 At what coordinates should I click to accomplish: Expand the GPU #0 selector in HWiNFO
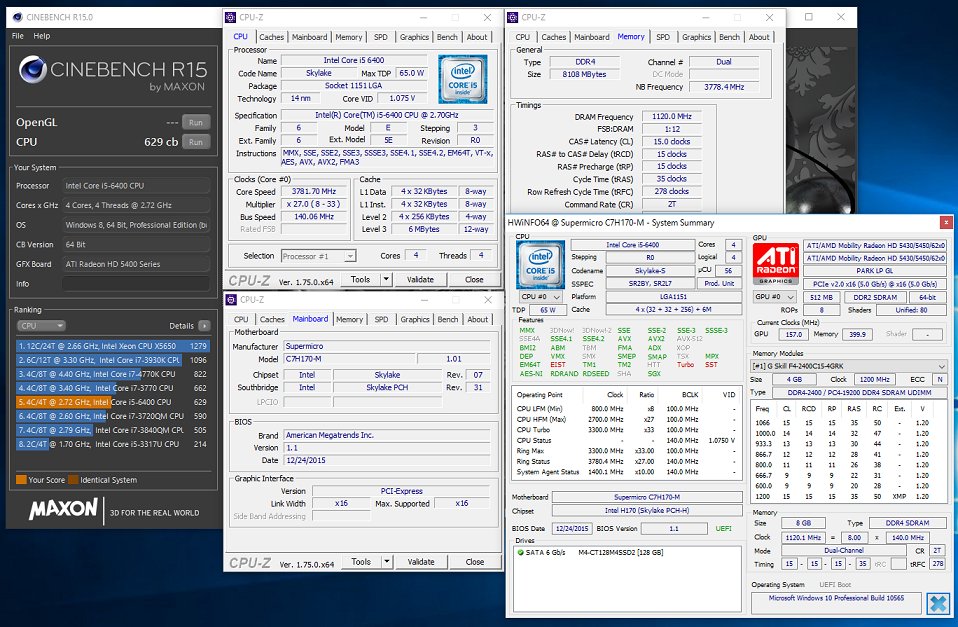click(777, 297)
